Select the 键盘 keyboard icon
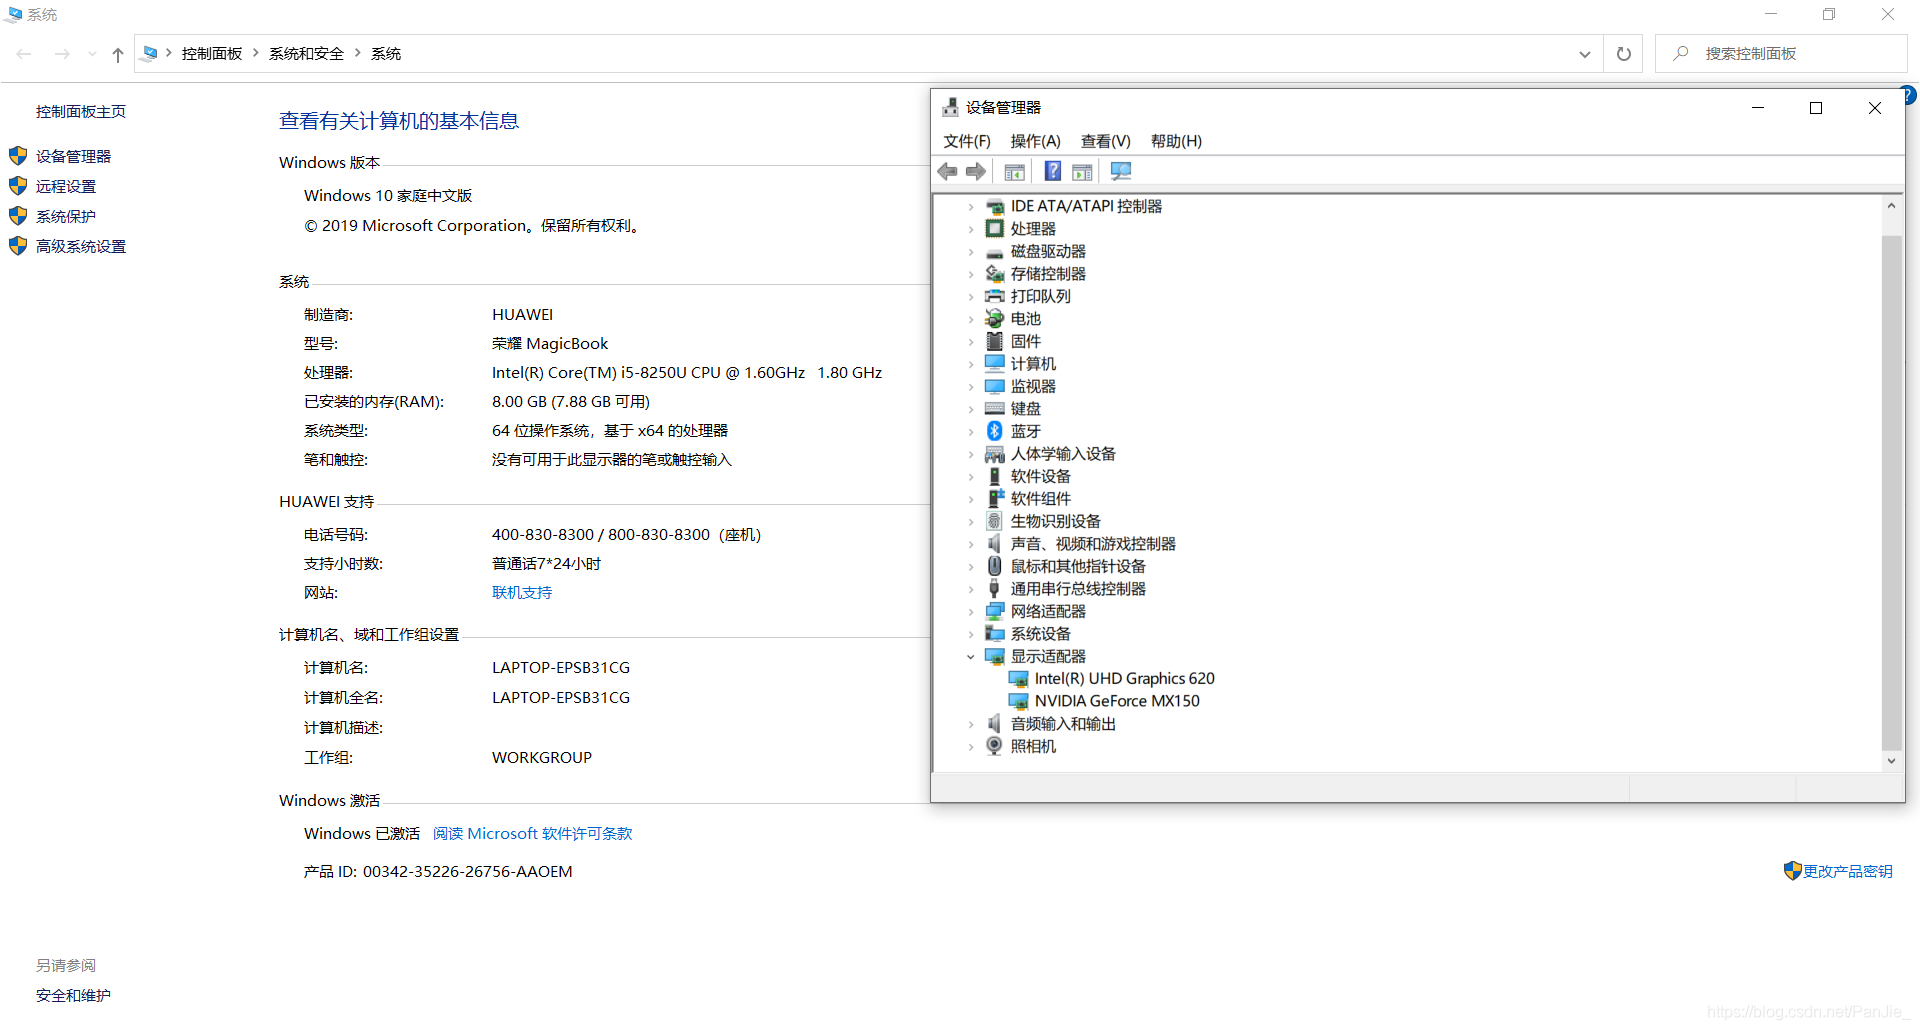The image size is (1920, 1030). coord(994,409)
